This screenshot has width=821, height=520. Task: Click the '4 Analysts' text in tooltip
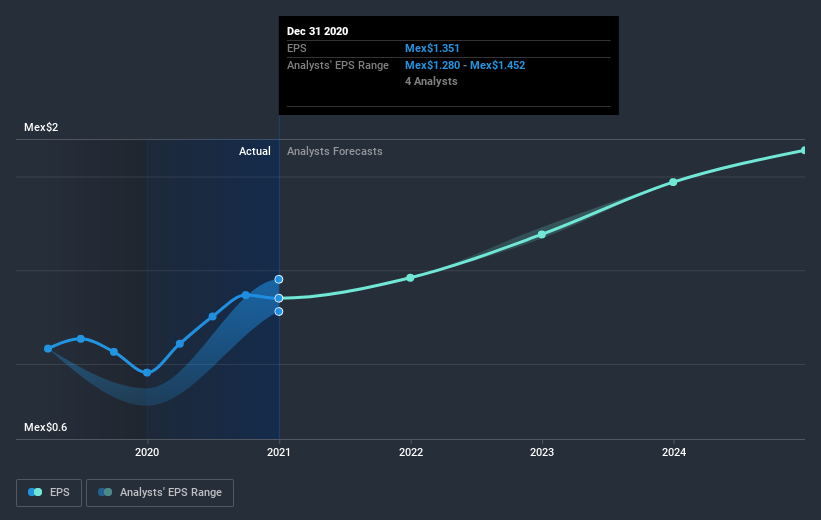(431, 81)
